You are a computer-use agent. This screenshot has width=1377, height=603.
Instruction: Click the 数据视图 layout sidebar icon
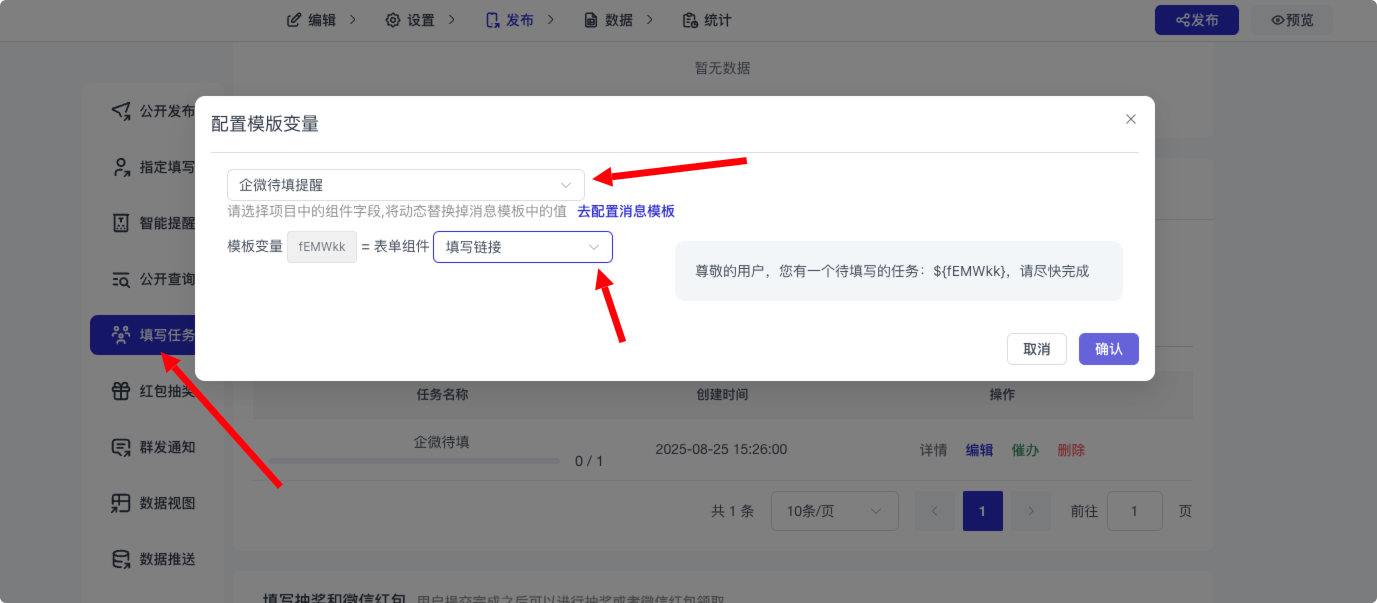121,503
